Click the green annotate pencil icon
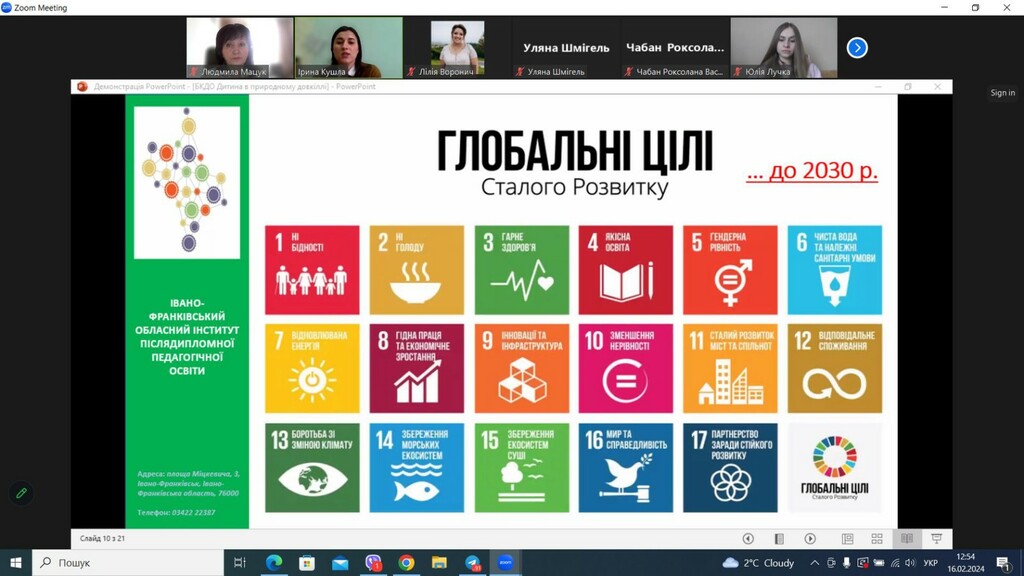This screenshot has width=1024, height=576. point(22,493)
